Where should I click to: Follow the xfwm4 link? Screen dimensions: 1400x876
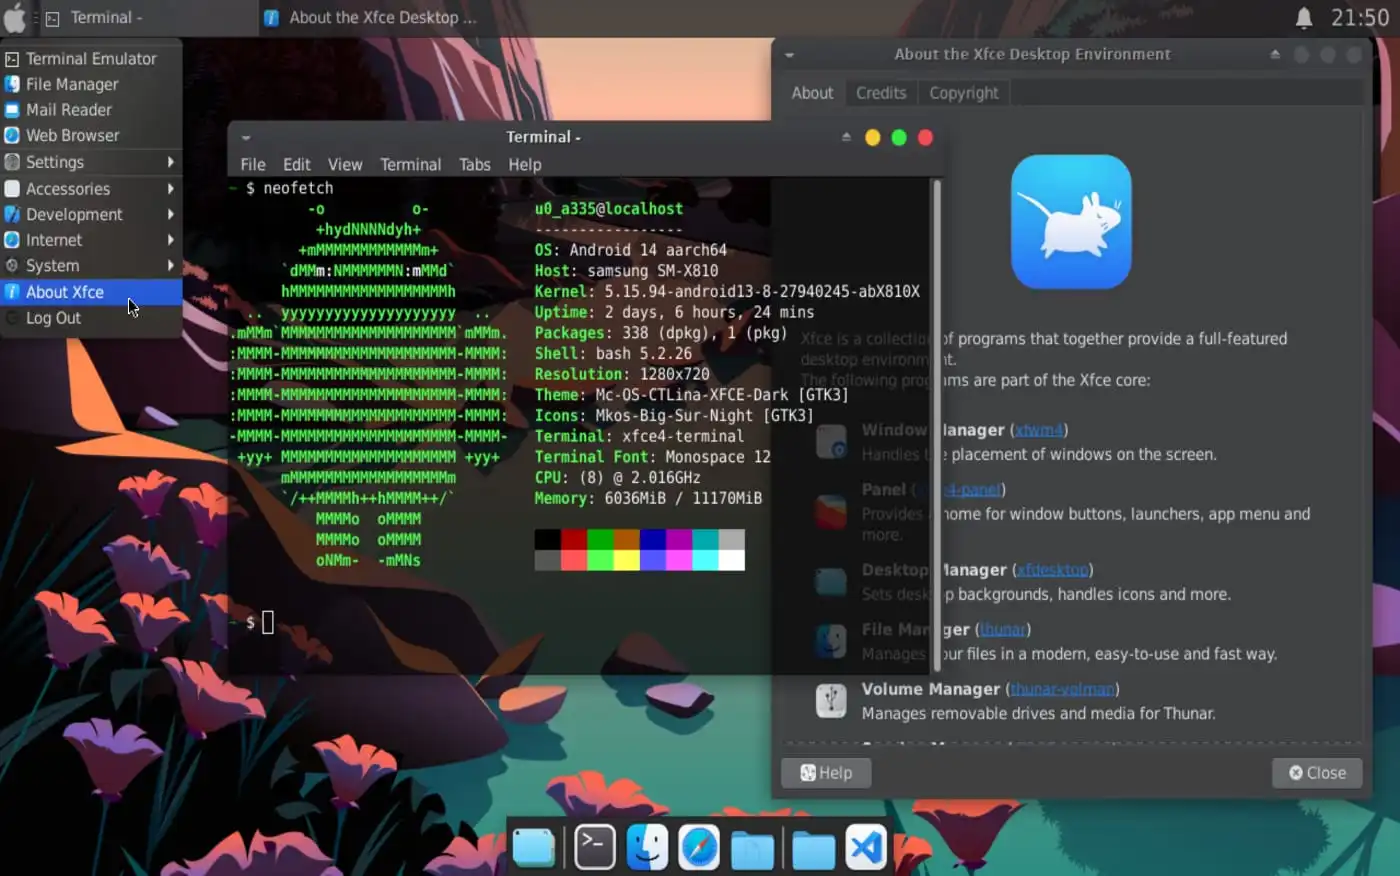point(1039,430)
